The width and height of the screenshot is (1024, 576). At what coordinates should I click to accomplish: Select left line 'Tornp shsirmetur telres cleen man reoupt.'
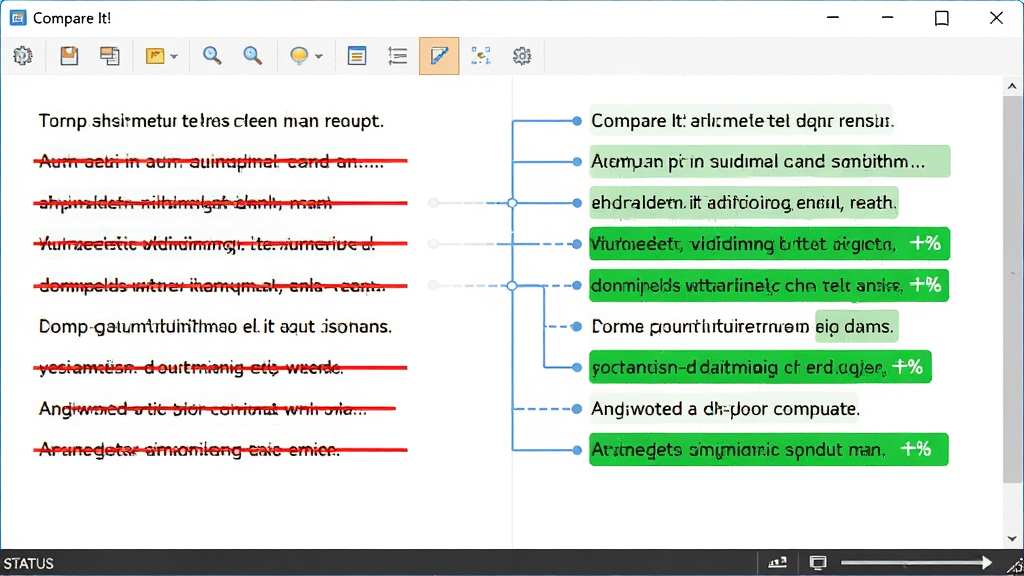tap(211, 121)
